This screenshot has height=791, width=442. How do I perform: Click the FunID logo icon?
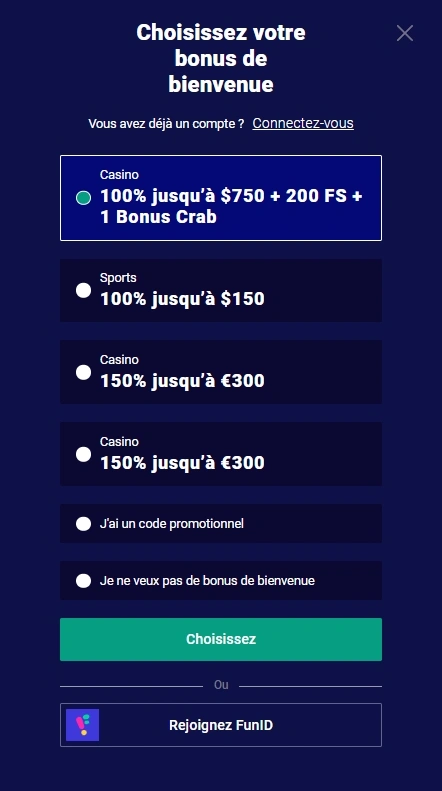[x=82, y=725]
